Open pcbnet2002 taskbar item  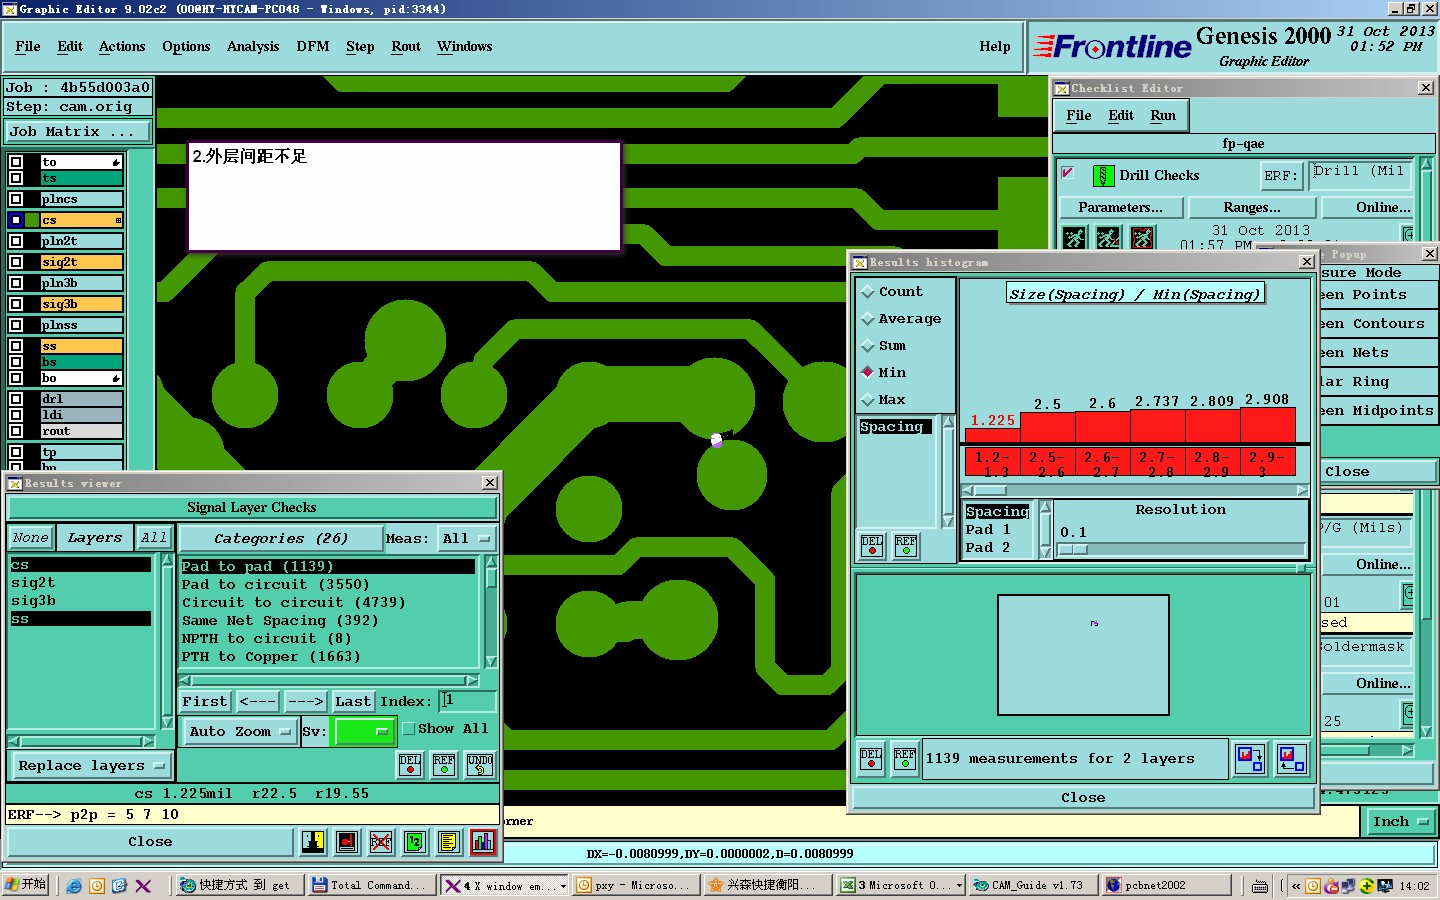(1166, 885)
